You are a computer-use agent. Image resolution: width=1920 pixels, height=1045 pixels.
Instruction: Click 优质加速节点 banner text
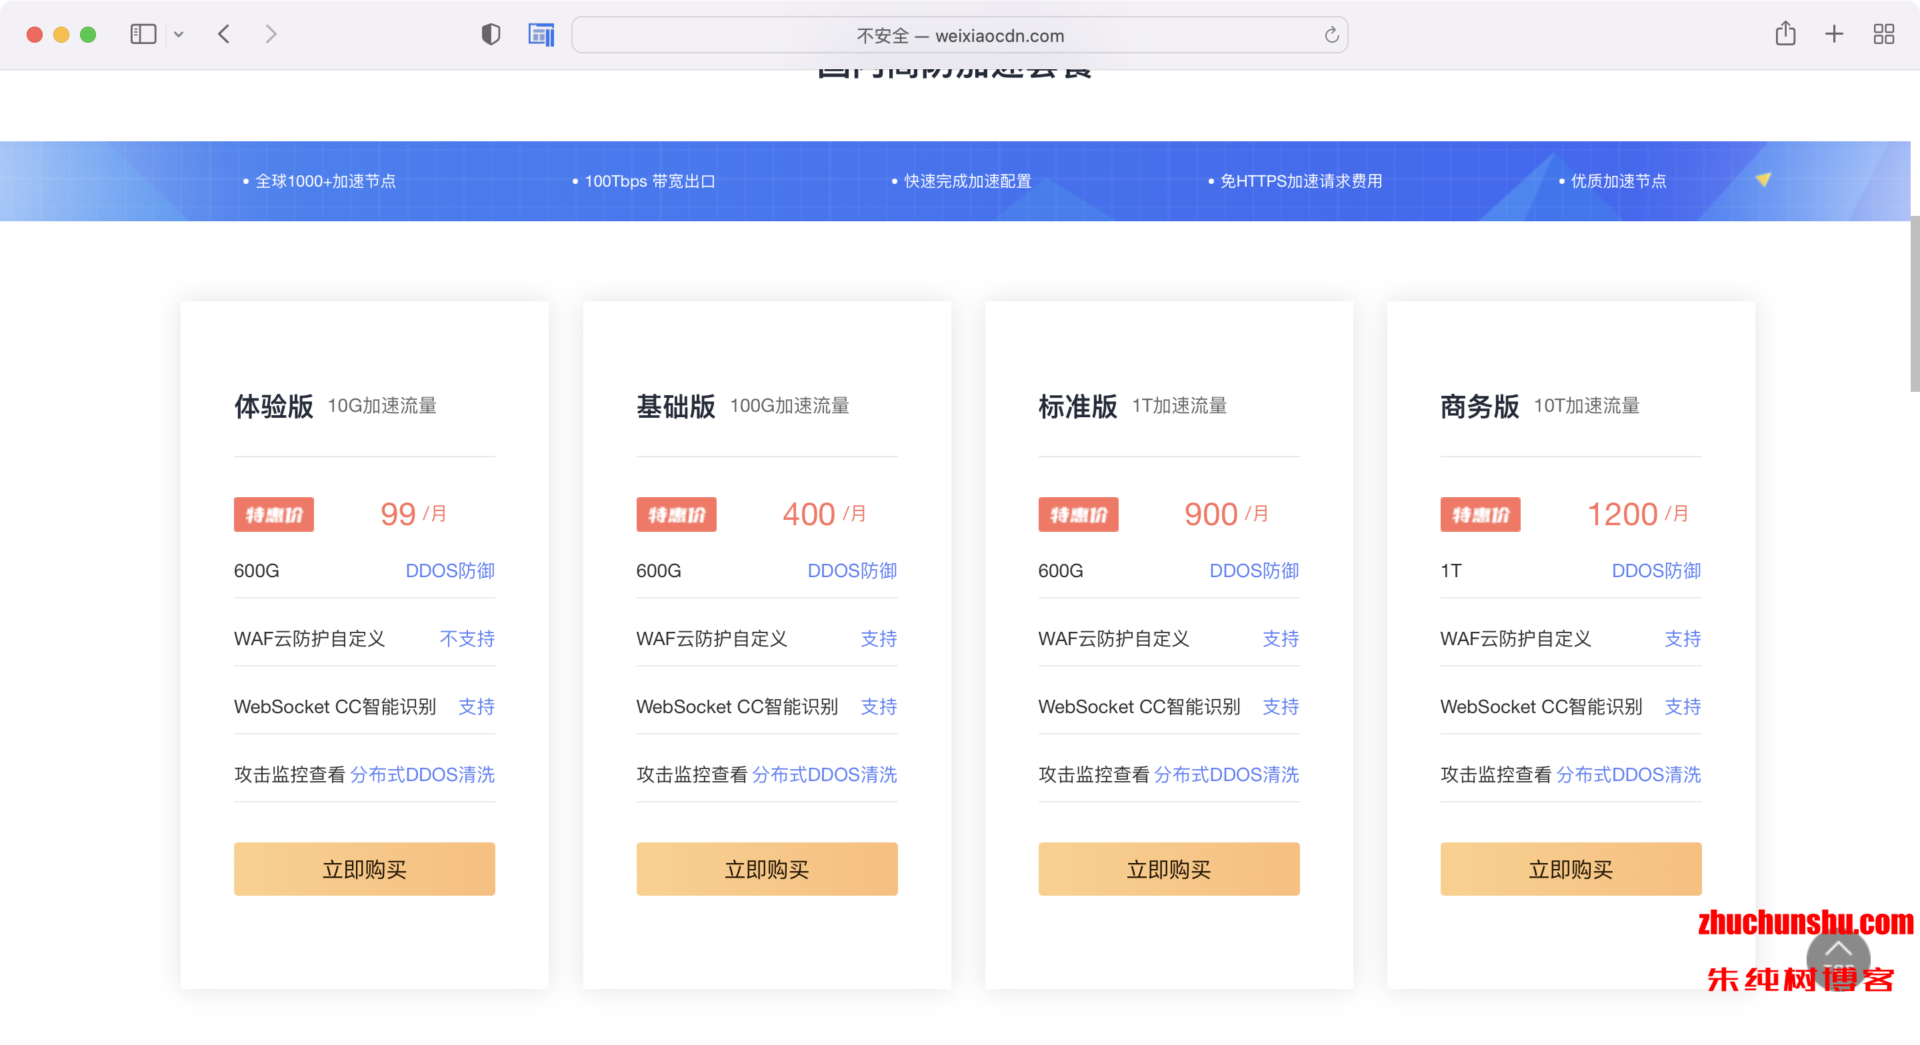click(1618, 181)
